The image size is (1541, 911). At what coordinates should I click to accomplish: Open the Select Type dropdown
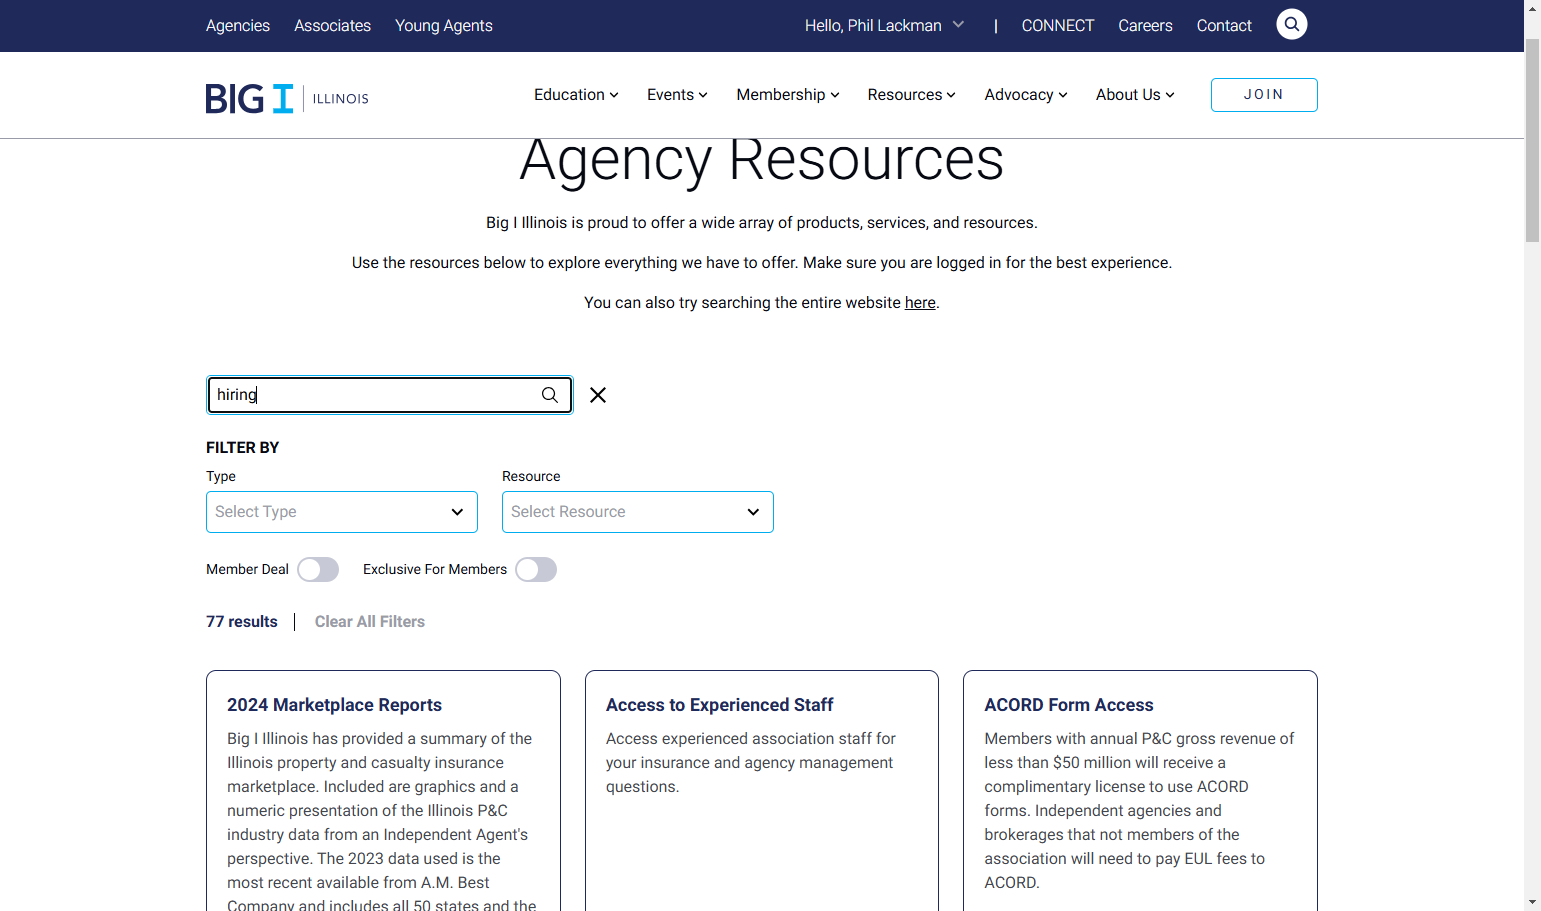[x=342, y=512]
